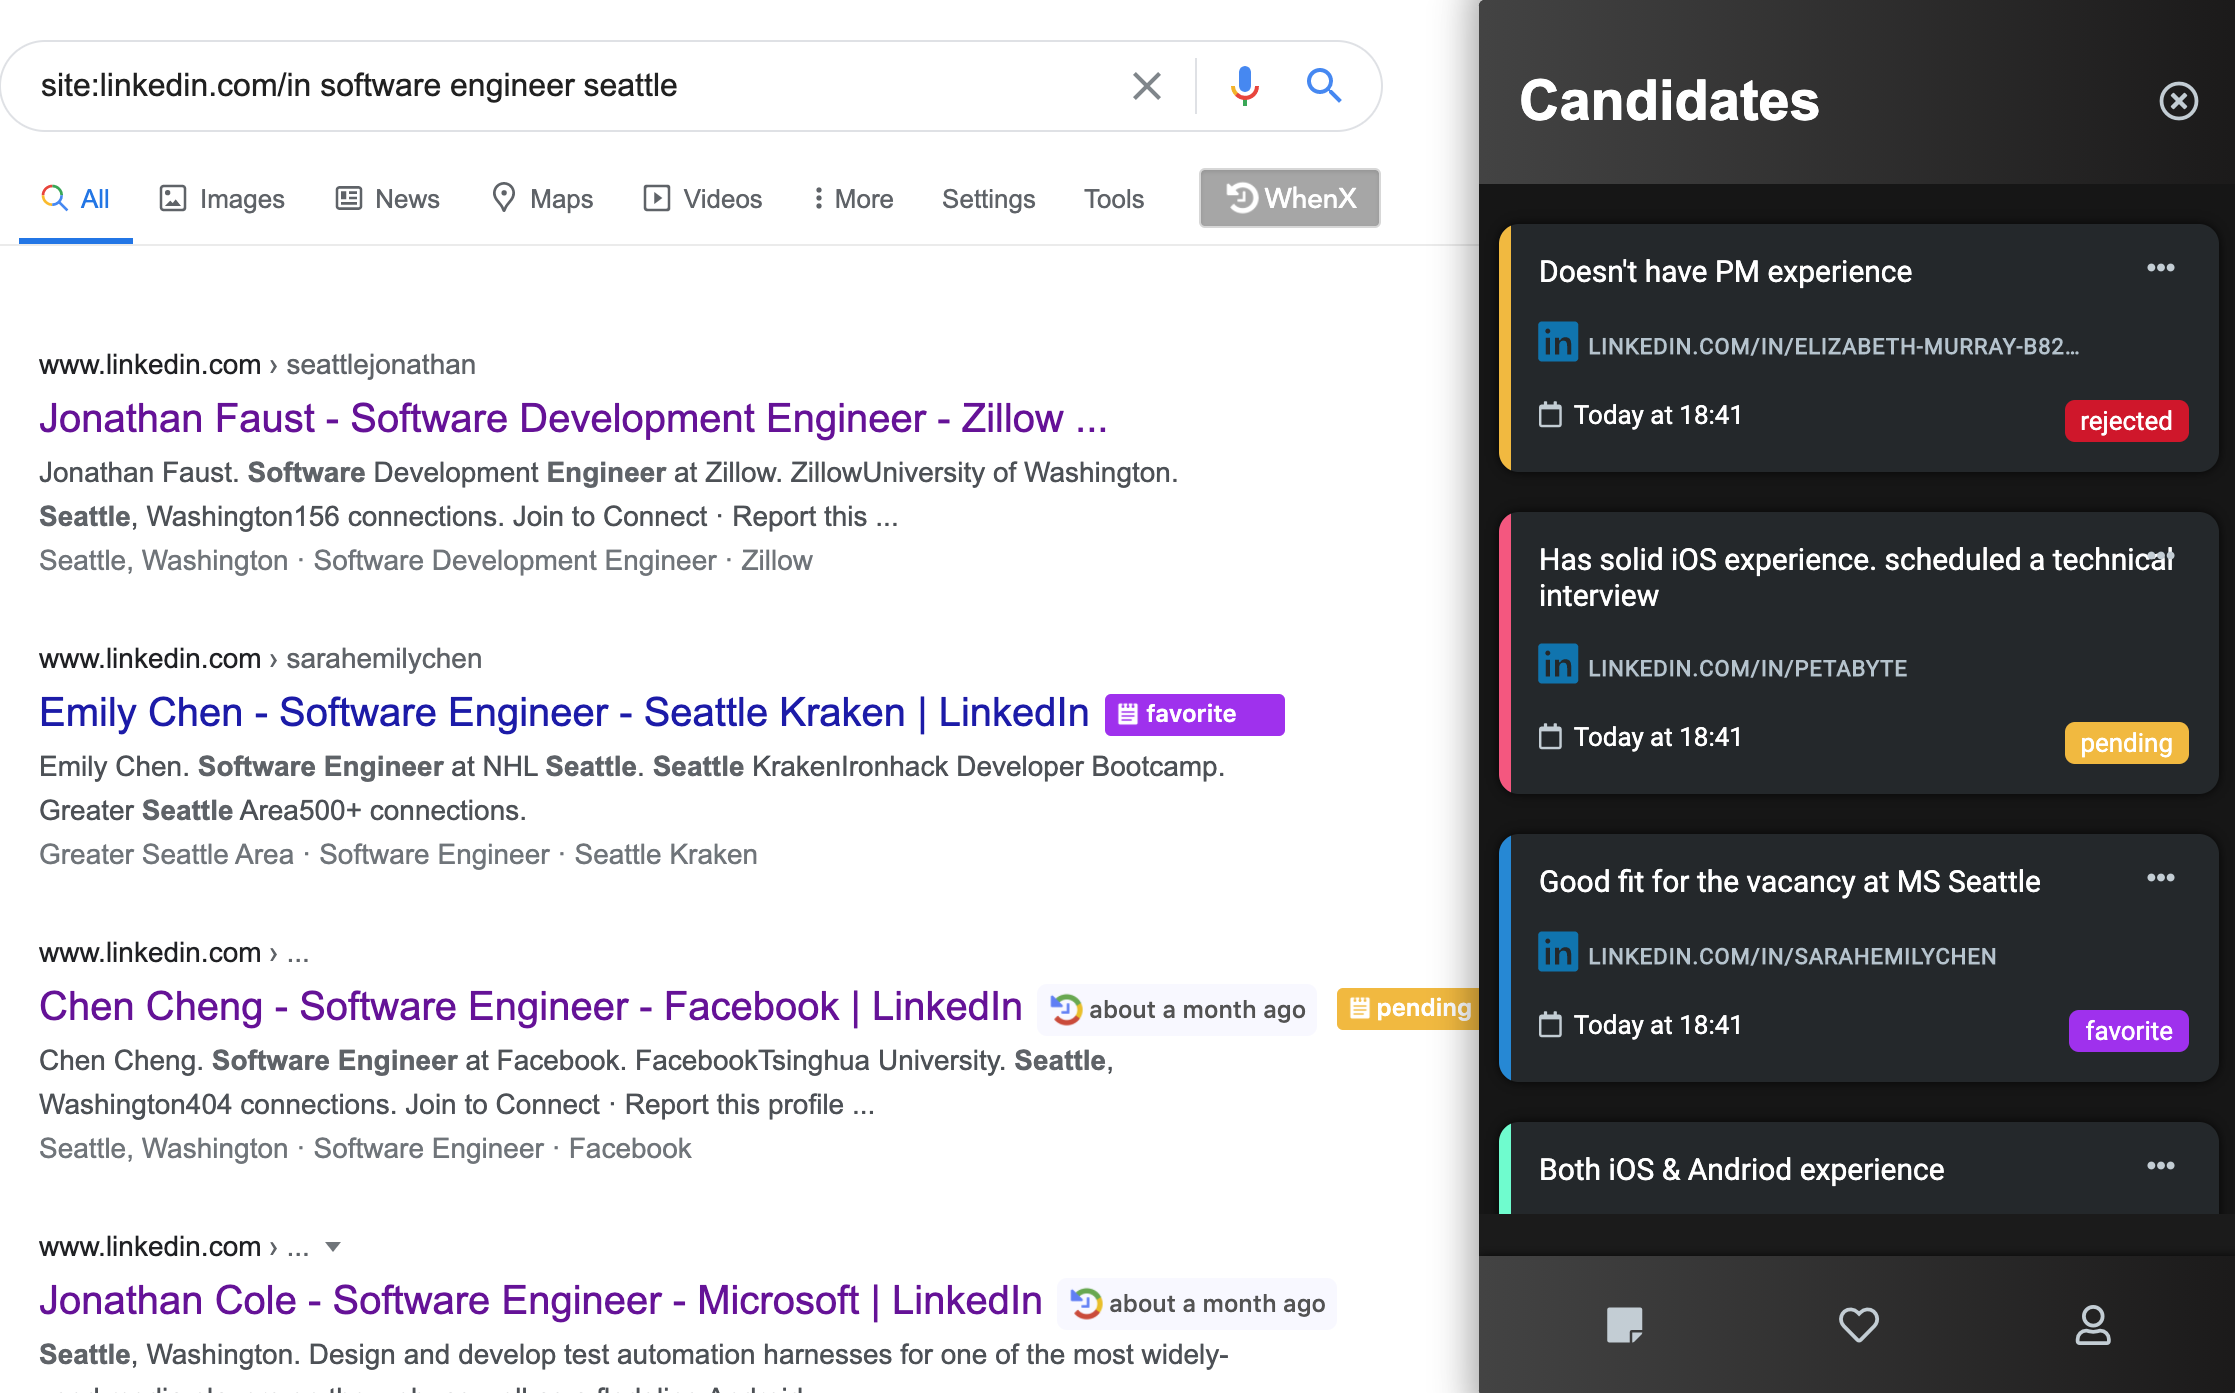Switch to the News tab
2235x1393 pixels.
tap(388, 199)
